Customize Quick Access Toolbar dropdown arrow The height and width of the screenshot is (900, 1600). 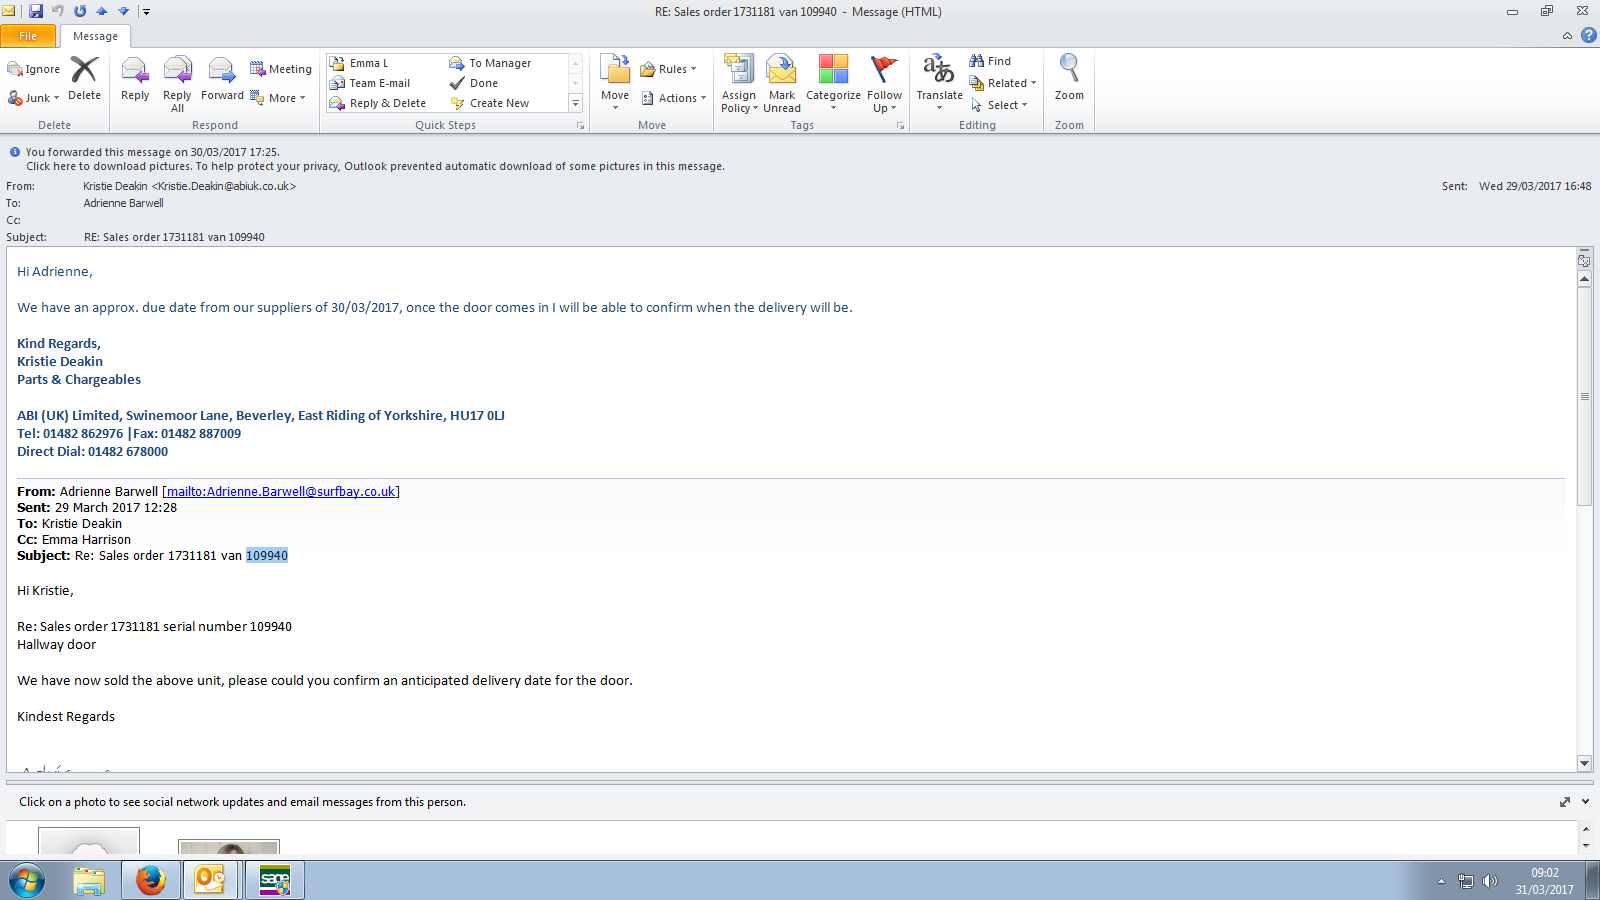(146, 12)
